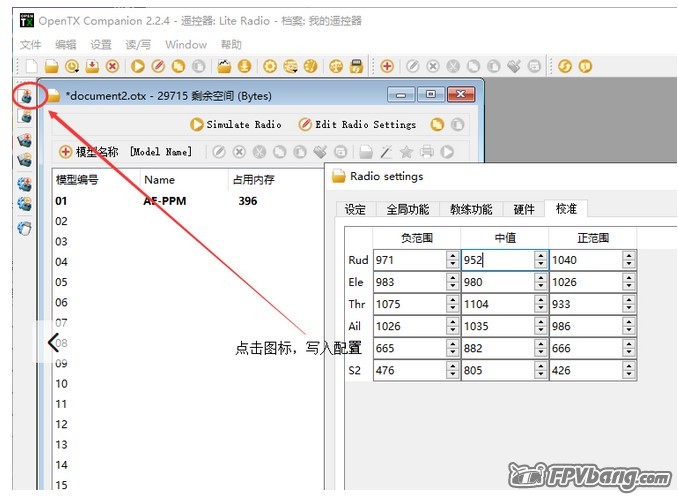Screen dimensions: 678x499
Task: Click the Simulate Radio button in document window
Action: [236, 125]
